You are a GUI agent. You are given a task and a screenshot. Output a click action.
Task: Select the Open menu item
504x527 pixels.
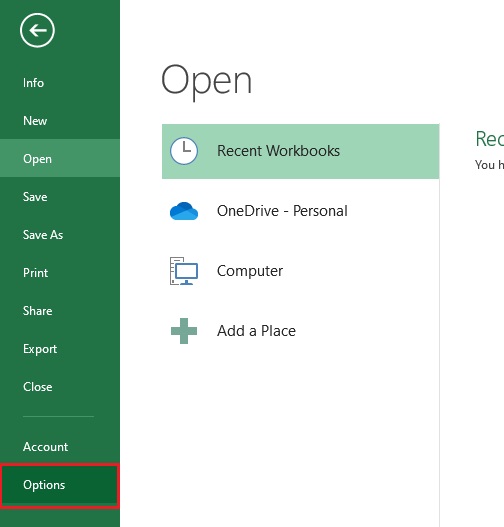[x=60, y=159]
